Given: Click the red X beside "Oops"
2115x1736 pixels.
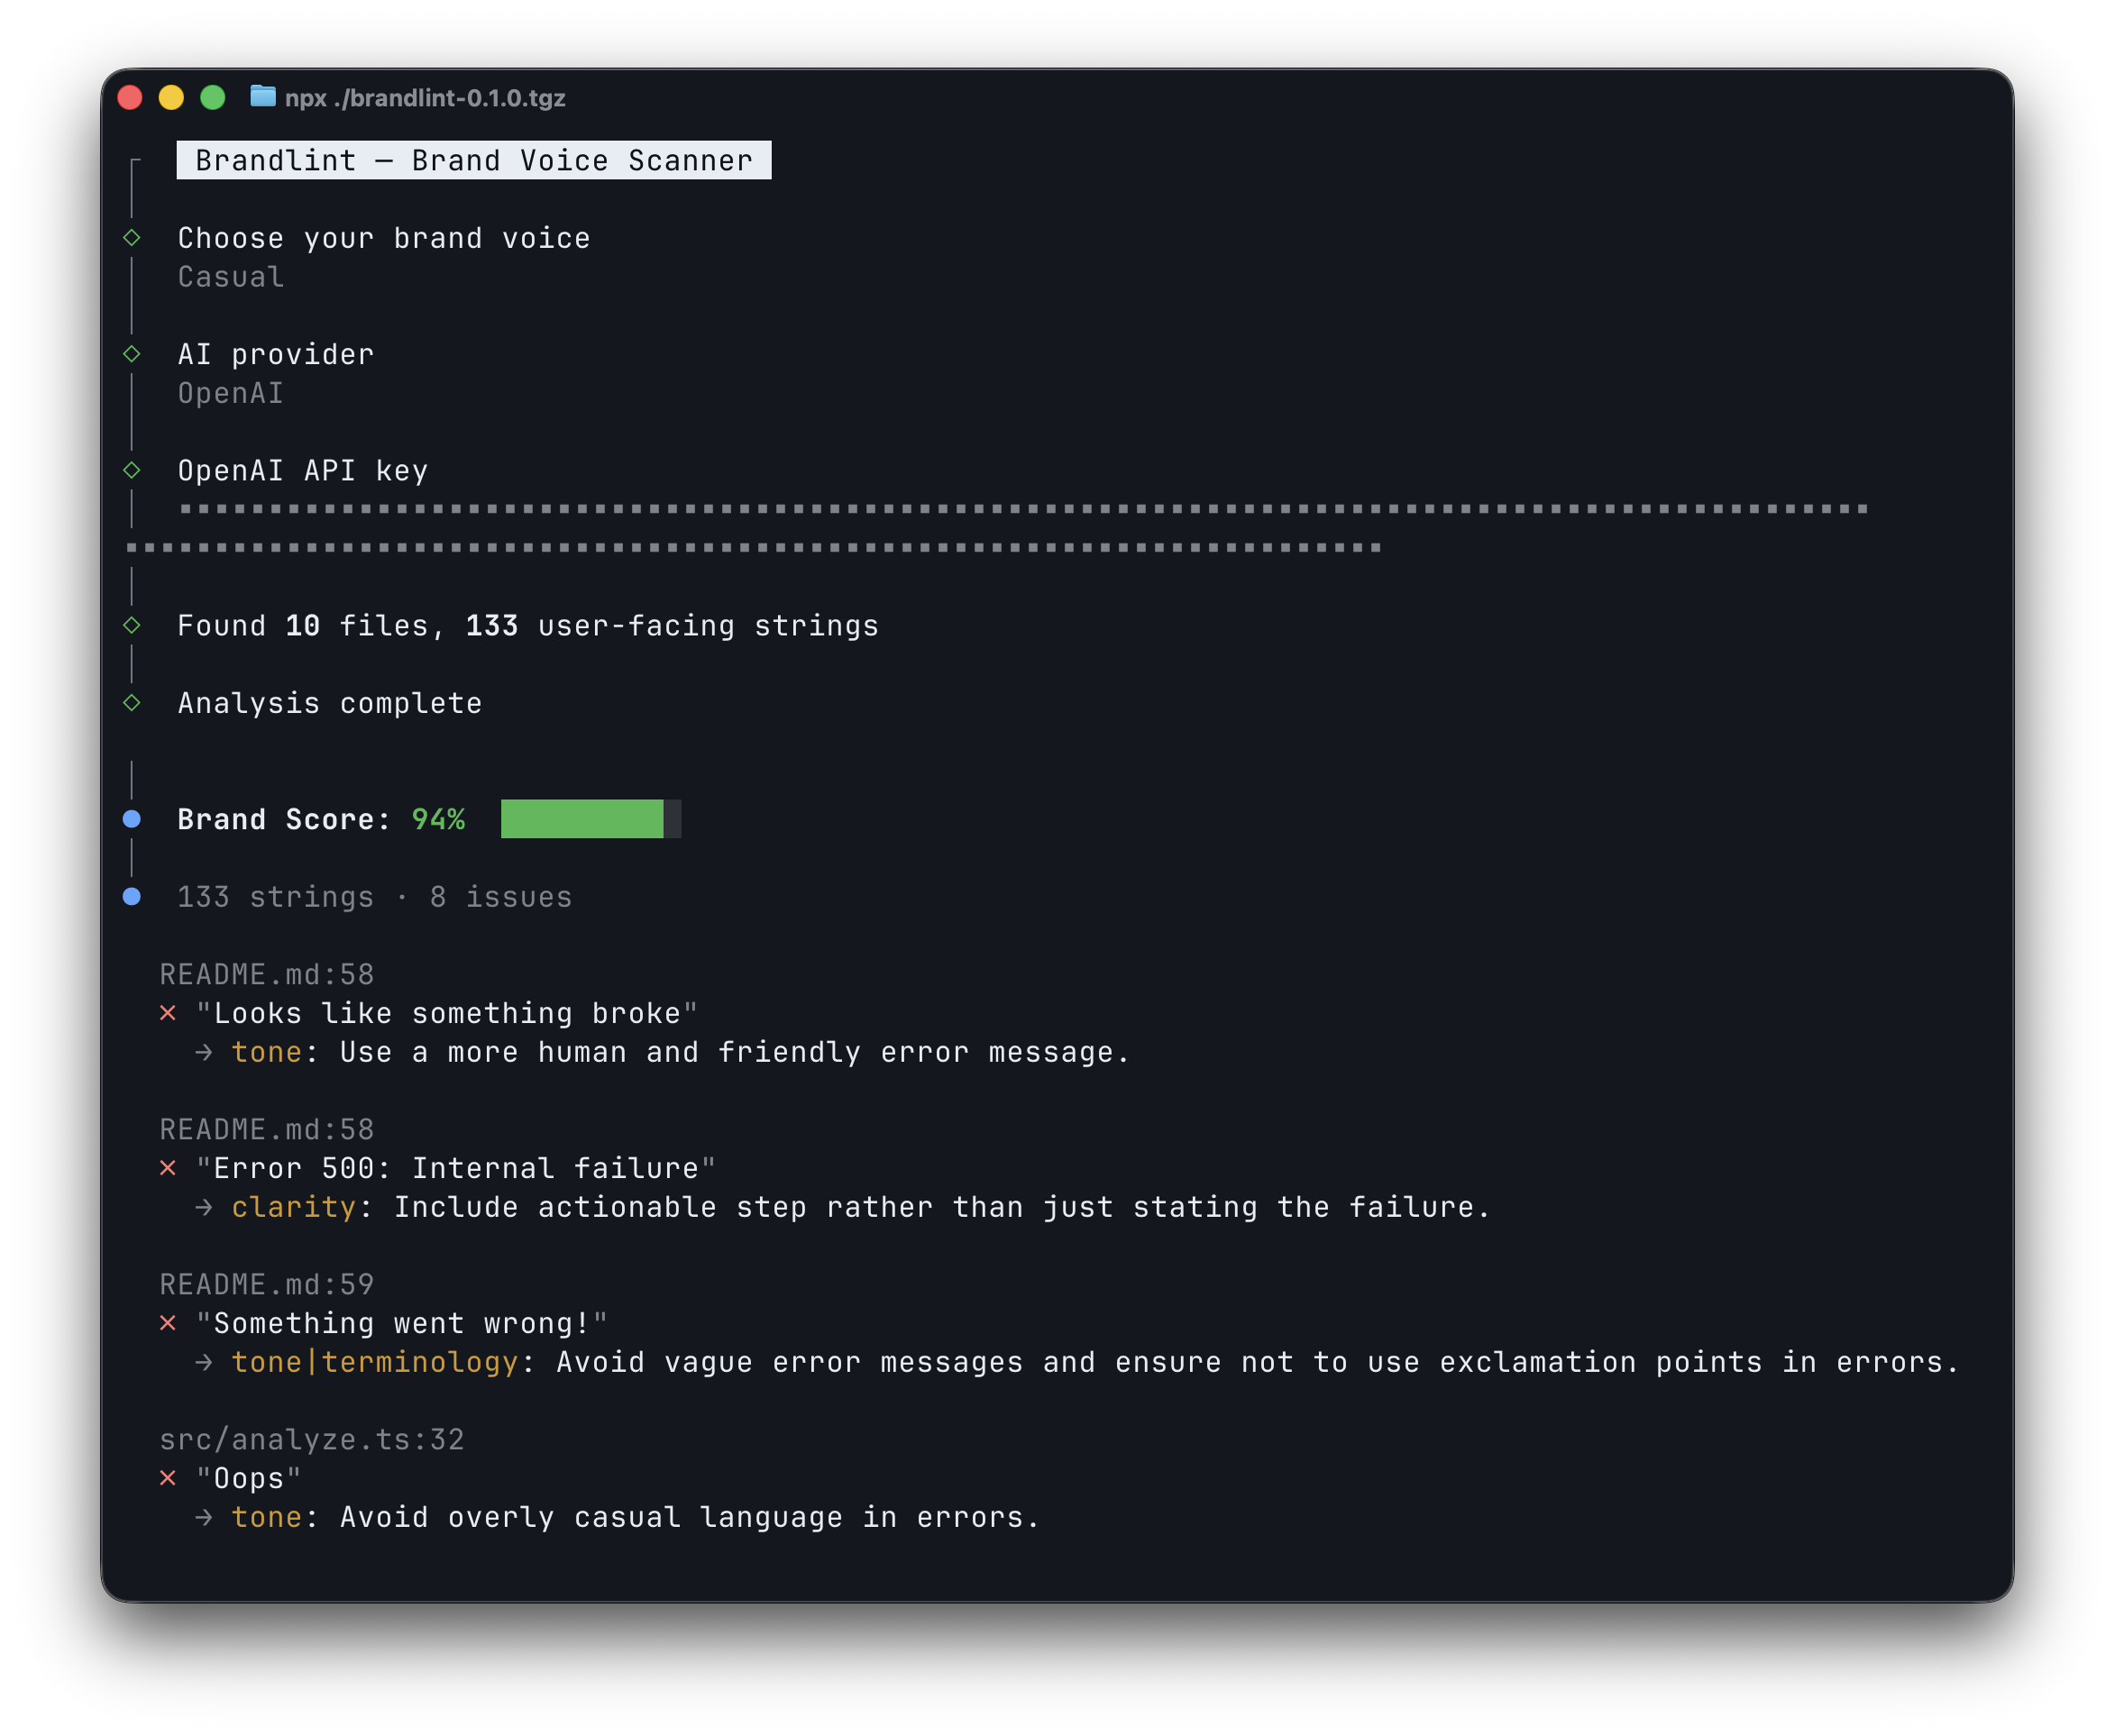Looking at the screenshot, I should point(168,1478).
